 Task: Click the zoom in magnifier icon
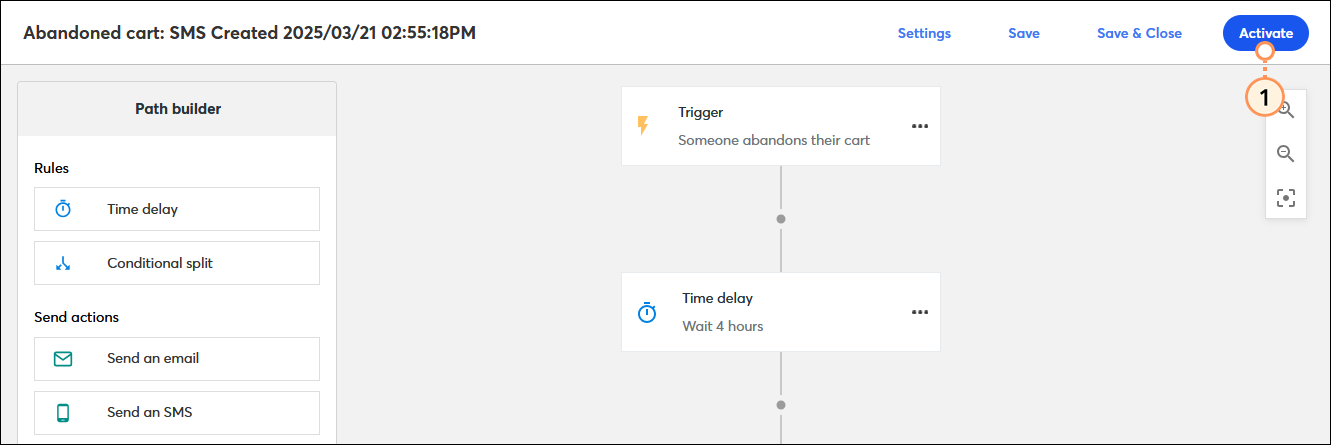(1288, 111)
